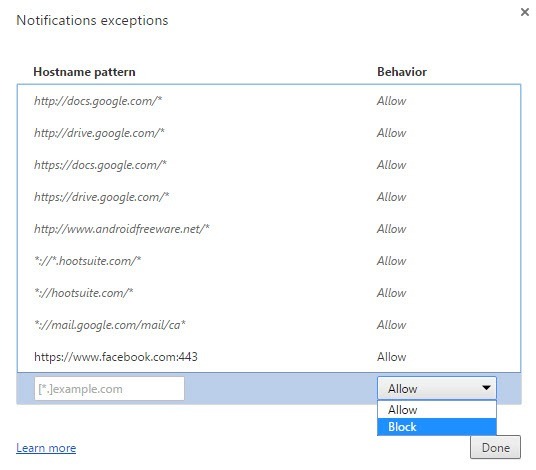Click the Done button
The width and height of the screenshot is (536, 470).
coord(495,447)
